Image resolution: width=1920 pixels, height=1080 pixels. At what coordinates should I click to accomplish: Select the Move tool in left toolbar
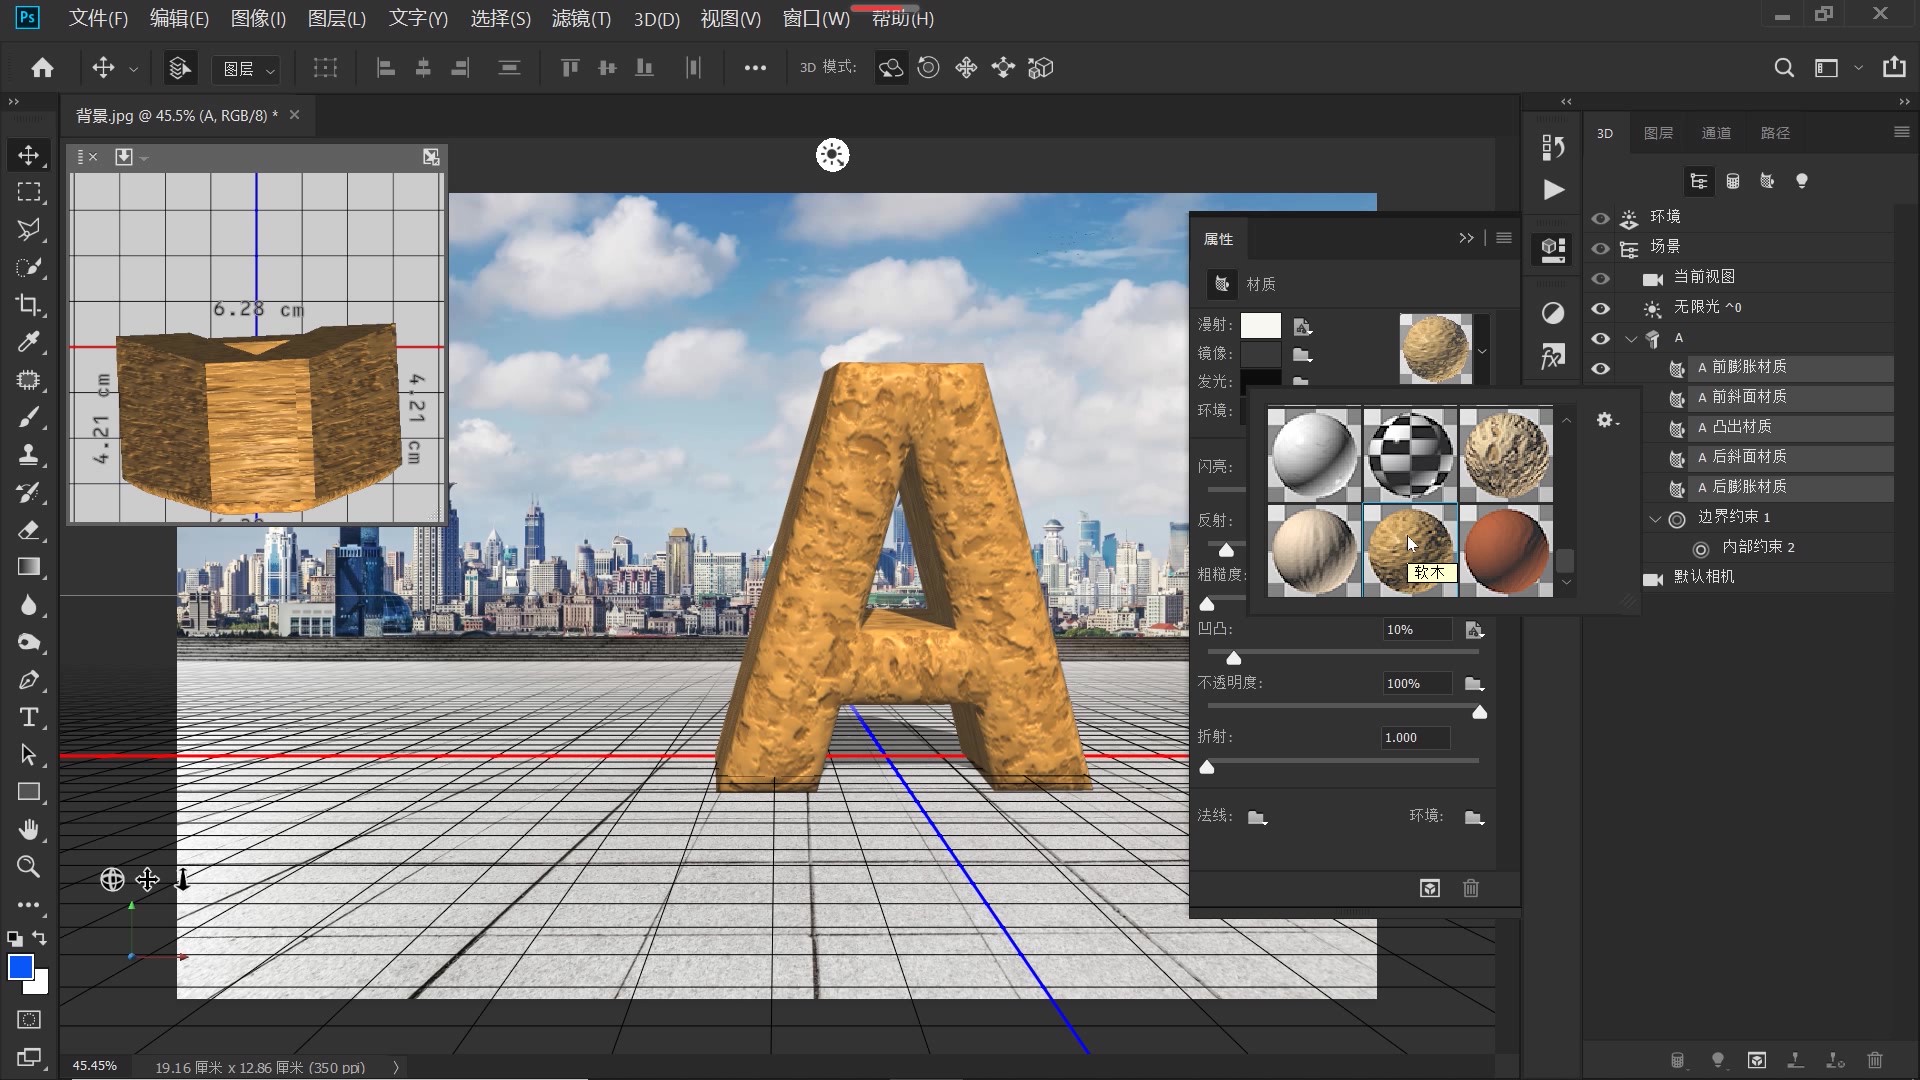[x=28, y=155]
